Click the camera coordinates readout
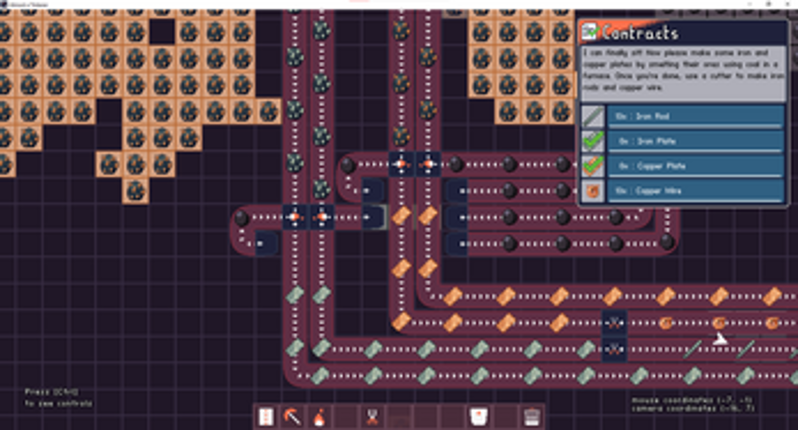The width and height of the screenshot is (798, 430). pyautogui.click(x=692, y=409)
